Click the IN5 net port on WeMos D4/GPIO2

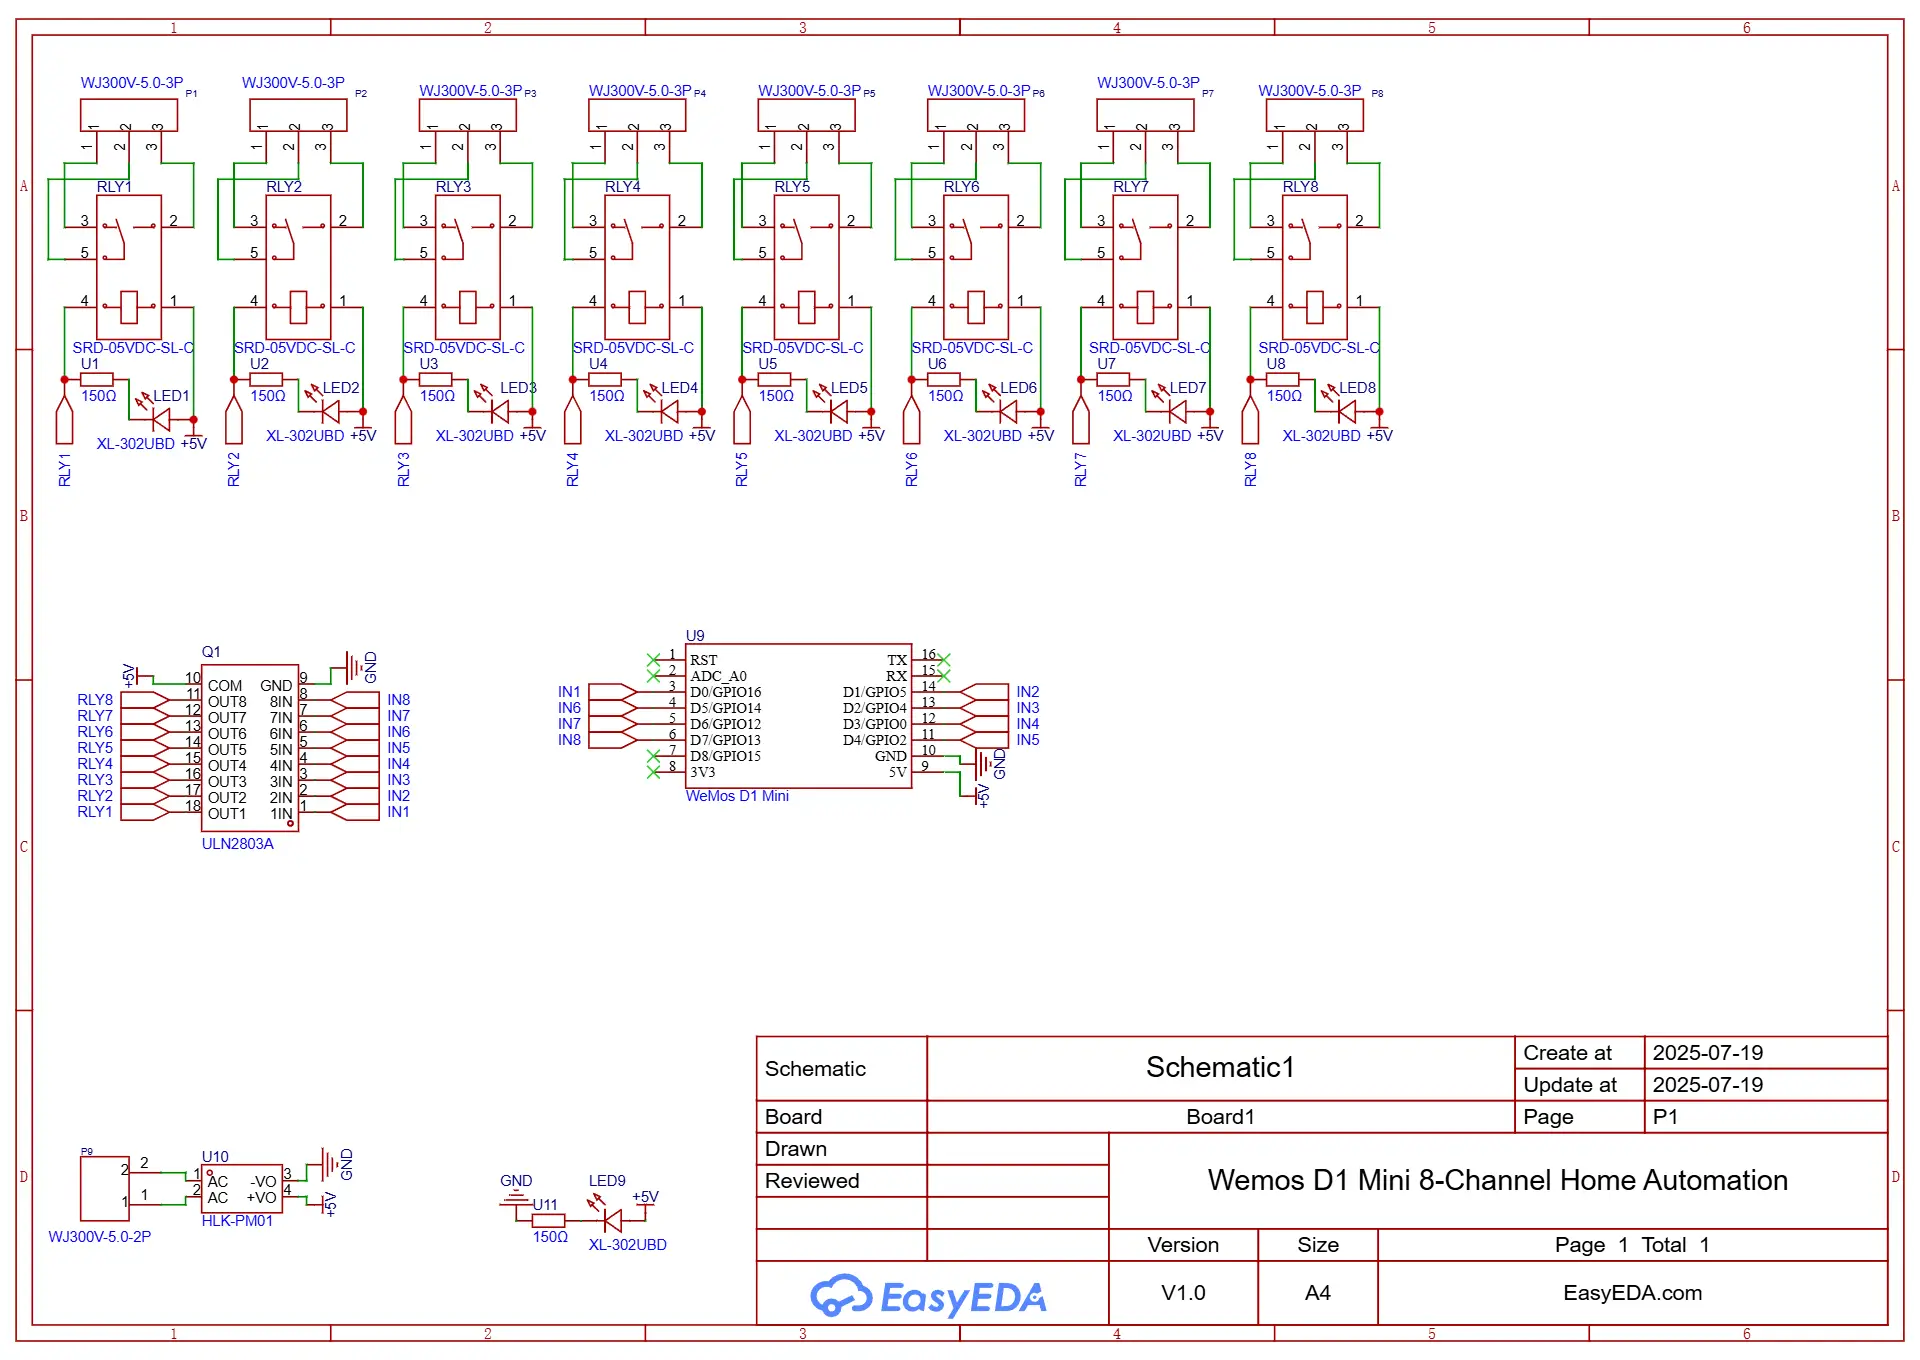click(x=984, y=740)
